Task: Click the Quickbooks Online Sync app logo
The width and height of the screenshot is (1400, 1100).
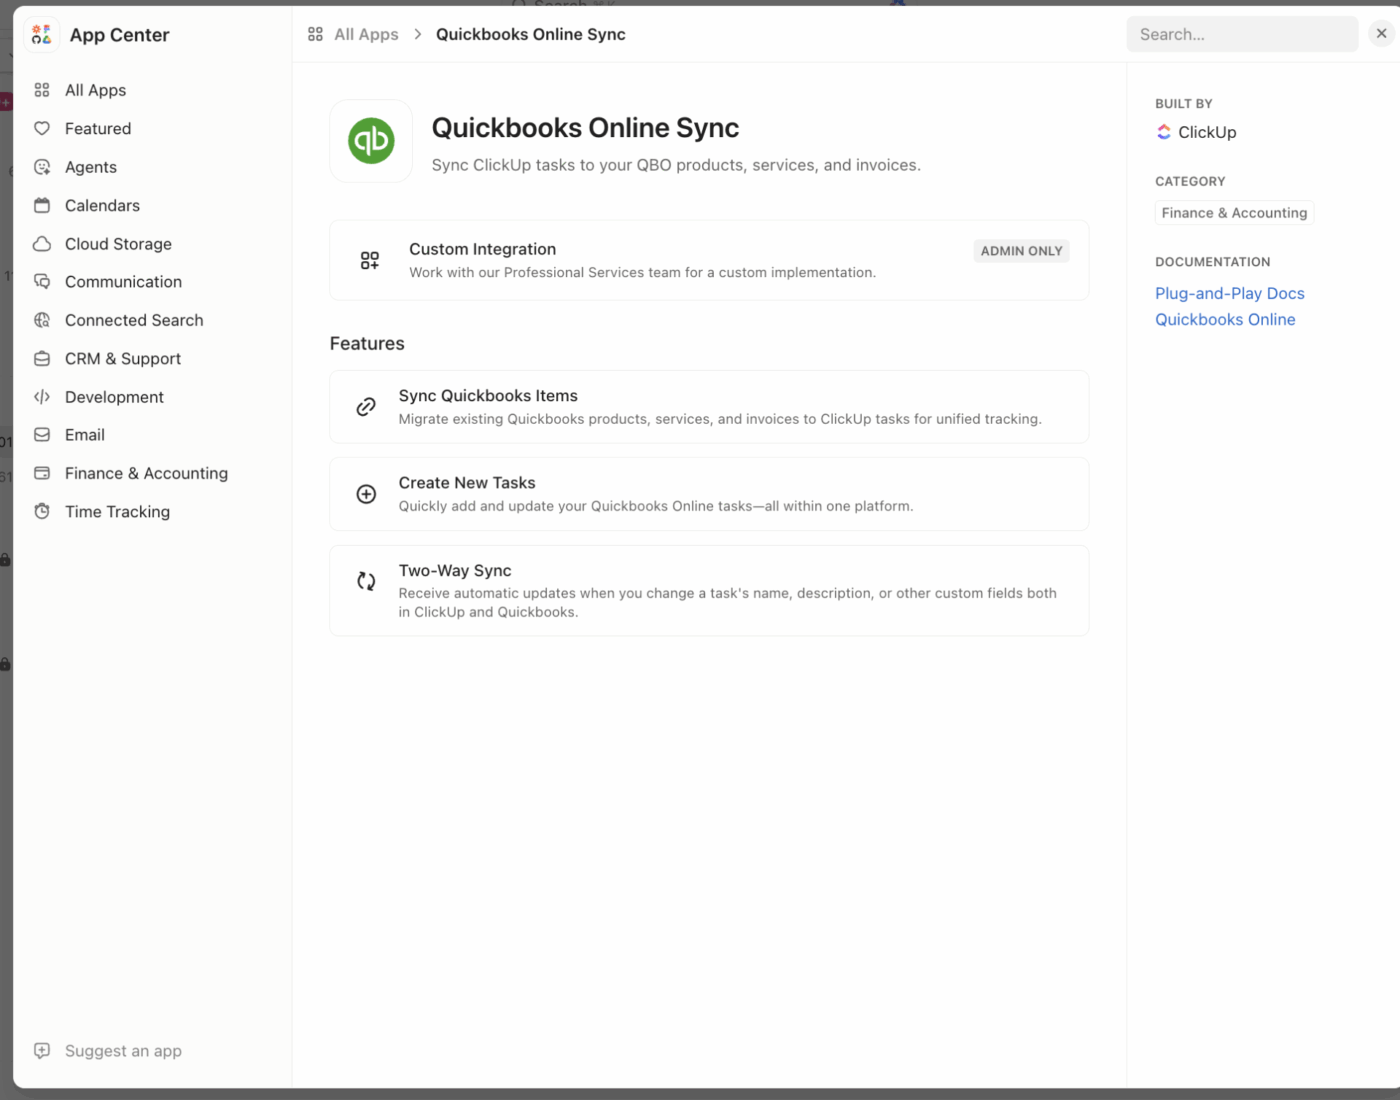Action: [x=371, y=140]
